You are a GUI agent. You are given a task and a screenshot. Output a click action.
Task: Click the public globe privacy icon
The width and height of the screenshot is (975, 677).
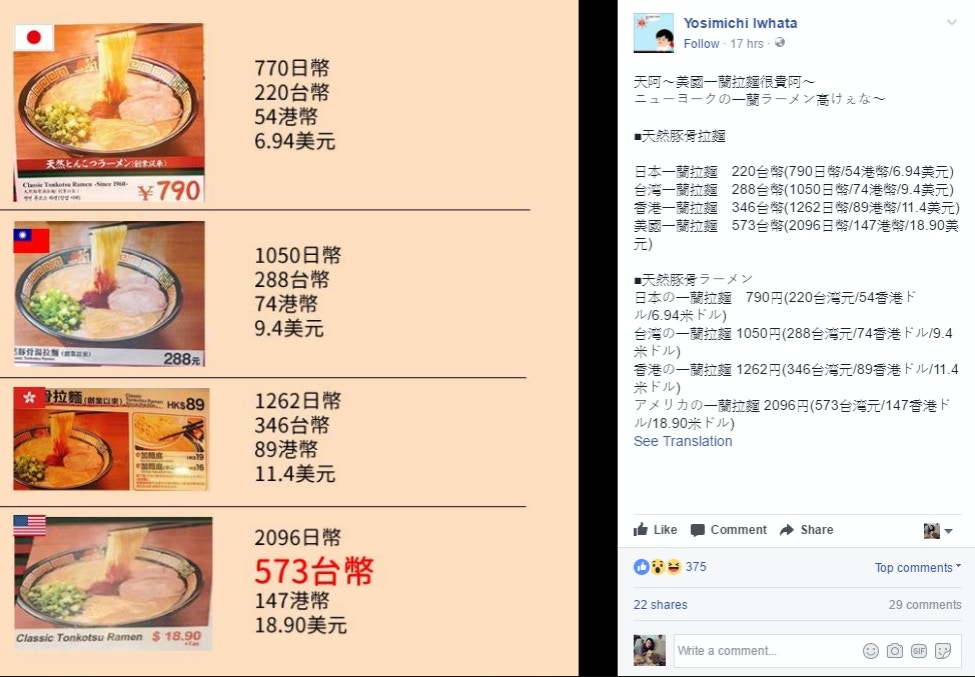click(x=780, y=43)
